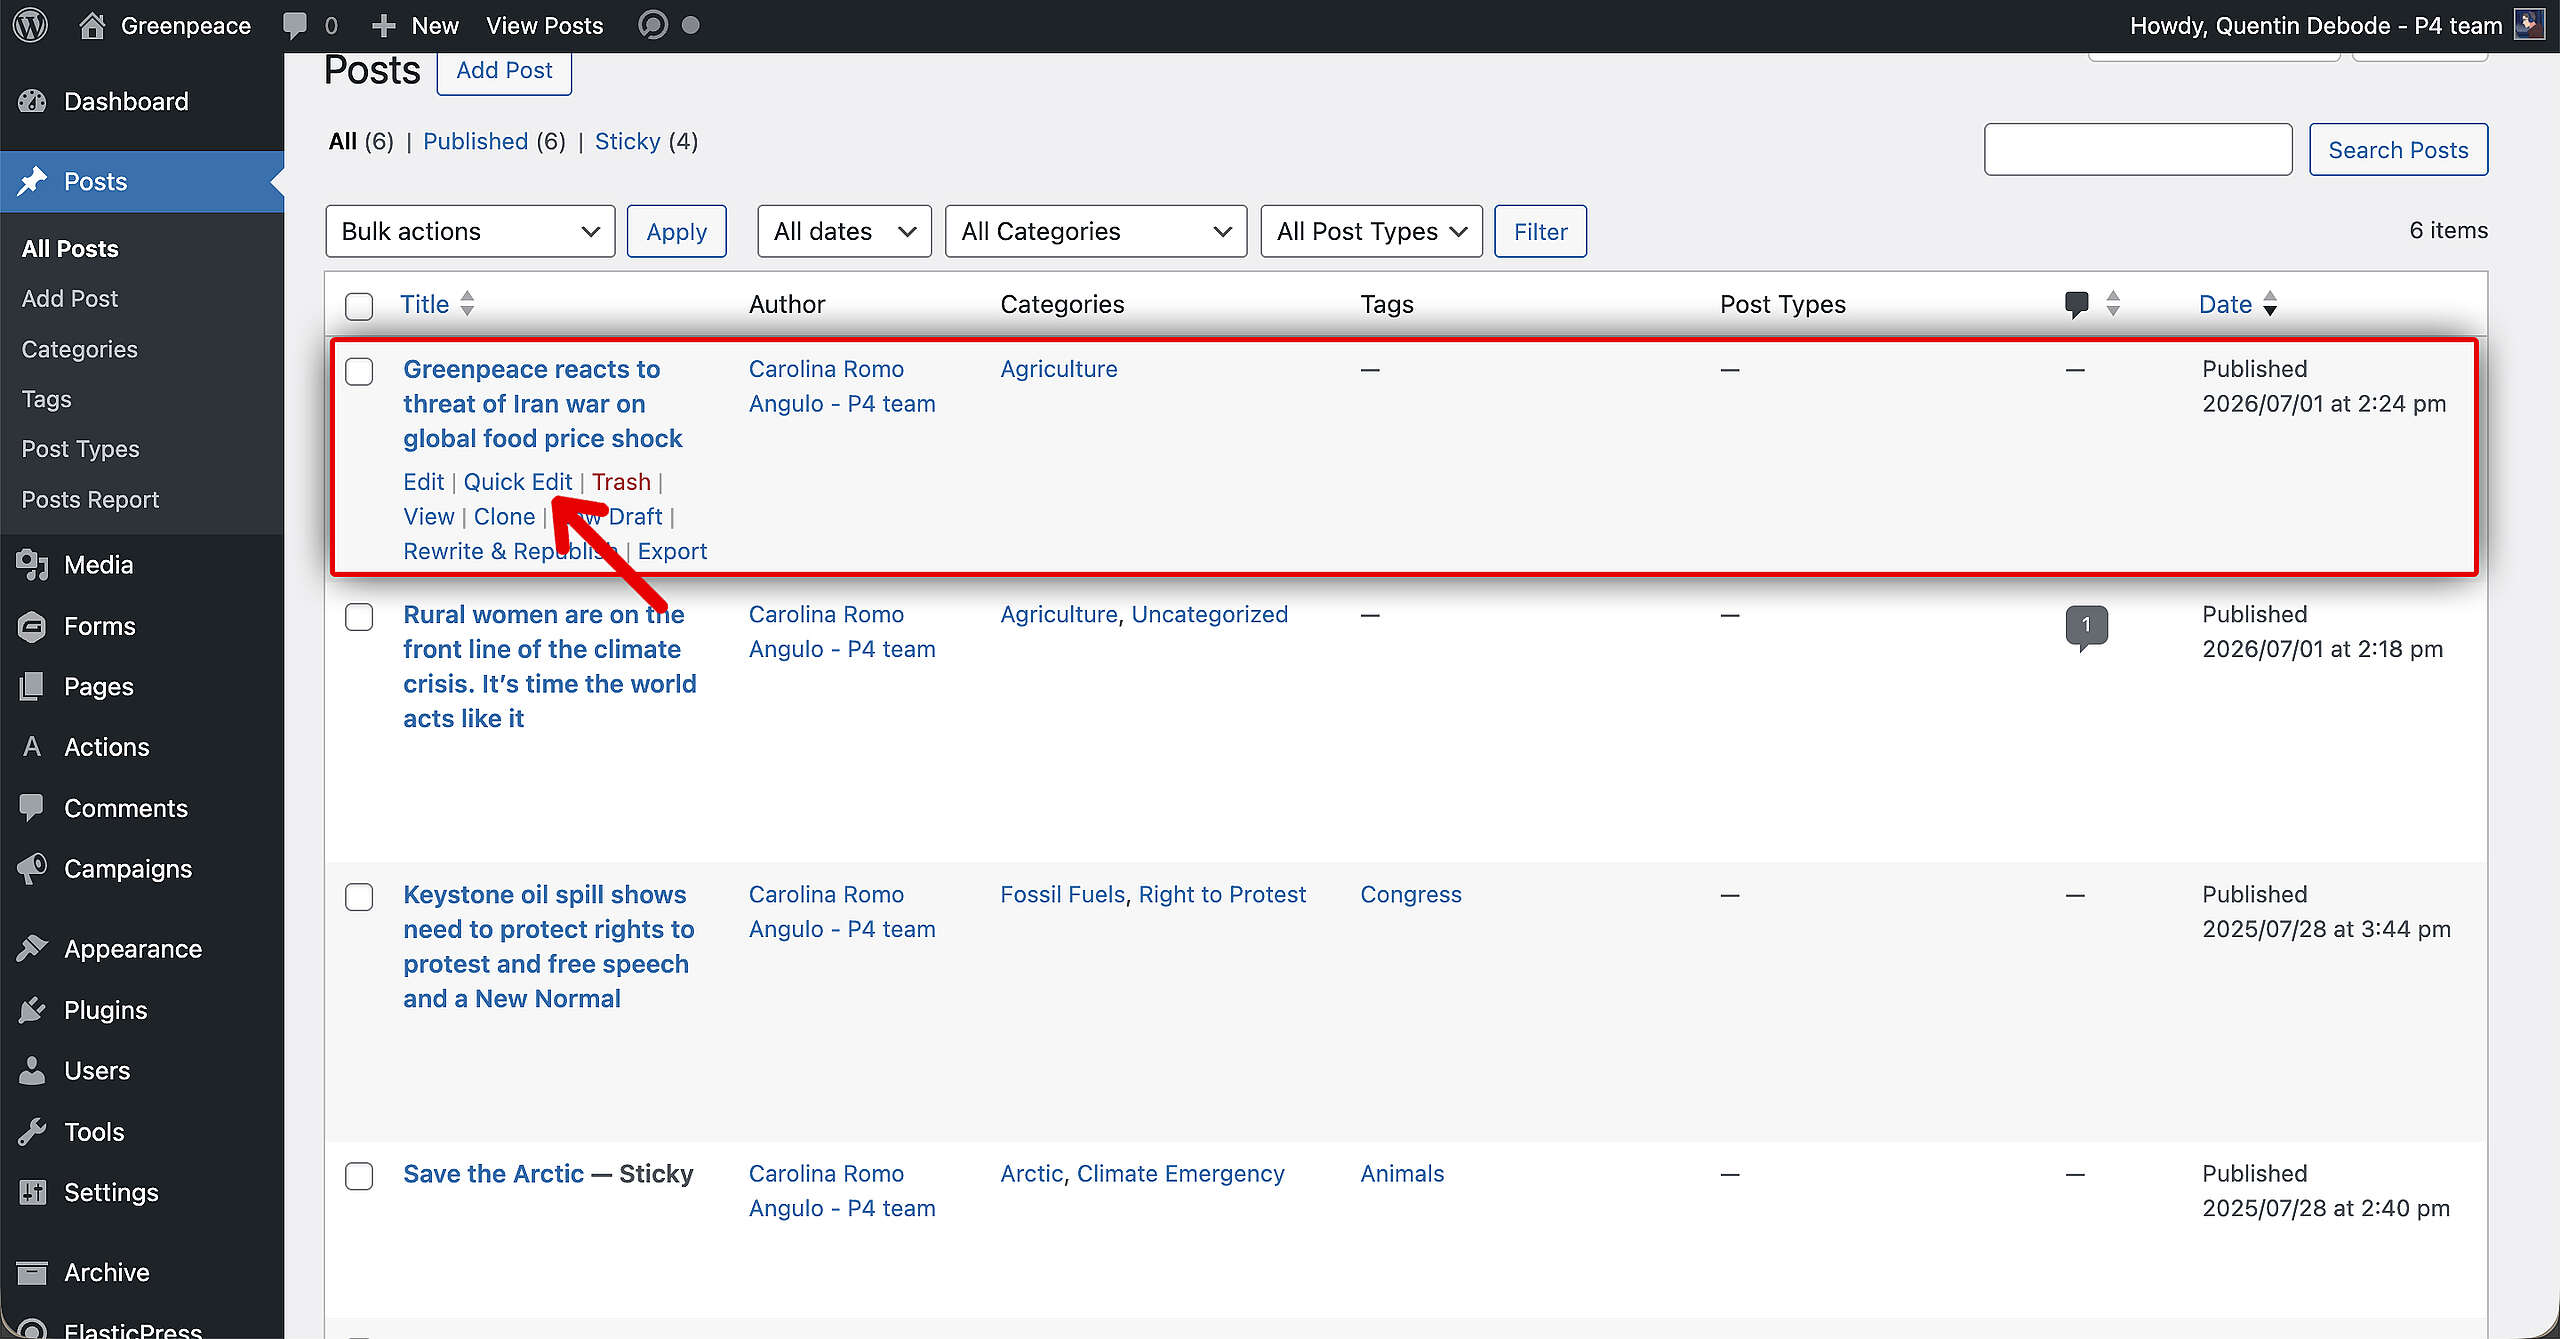This screenshot has height=1339, width=2560.
Task: Sort posts by the comments column icon
Action: 2077,304
